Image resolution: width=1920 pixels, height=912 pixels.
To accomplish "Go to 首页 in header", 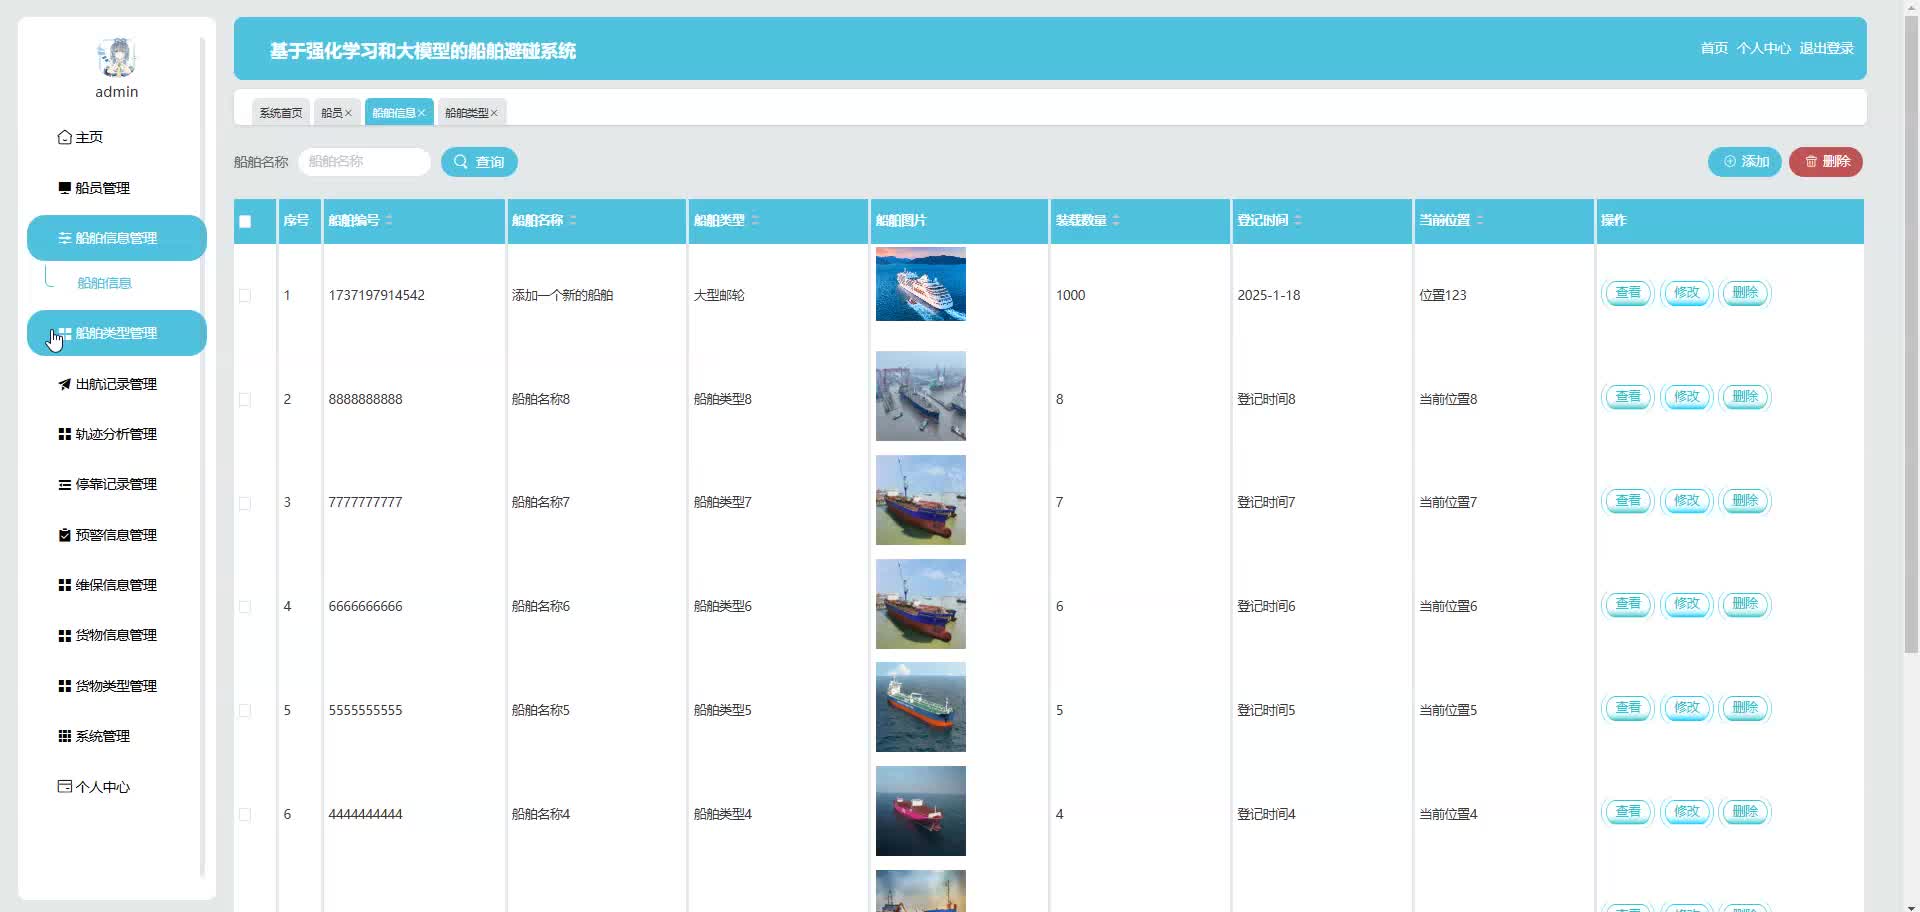I will (x=1714, y=48).
